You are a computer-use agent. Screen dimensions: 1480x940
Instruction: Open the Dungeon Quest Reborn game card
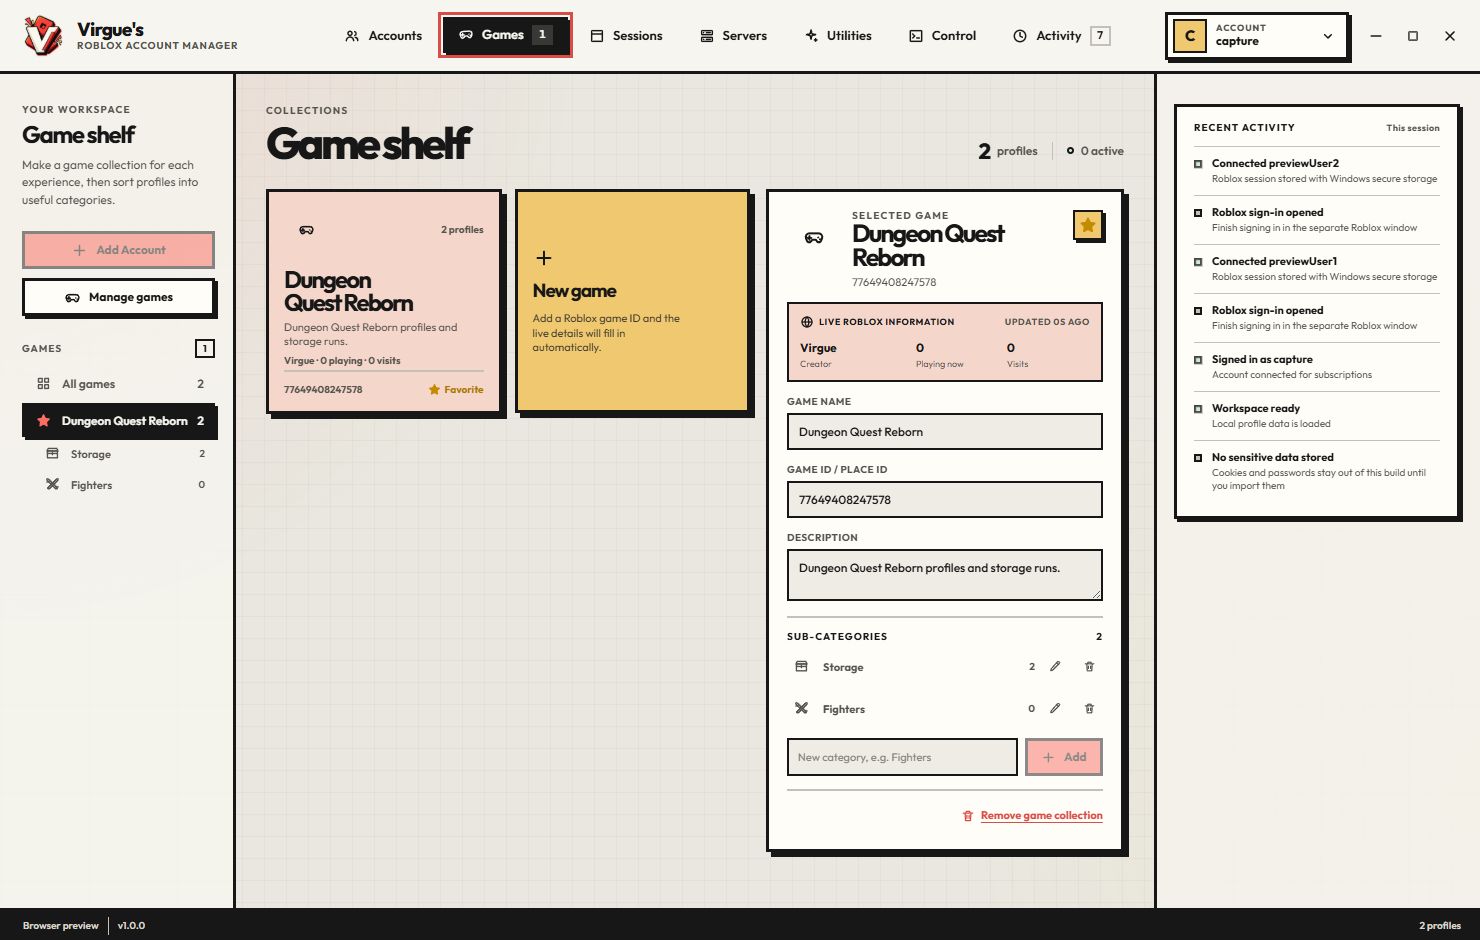click(x=384, y=301)
